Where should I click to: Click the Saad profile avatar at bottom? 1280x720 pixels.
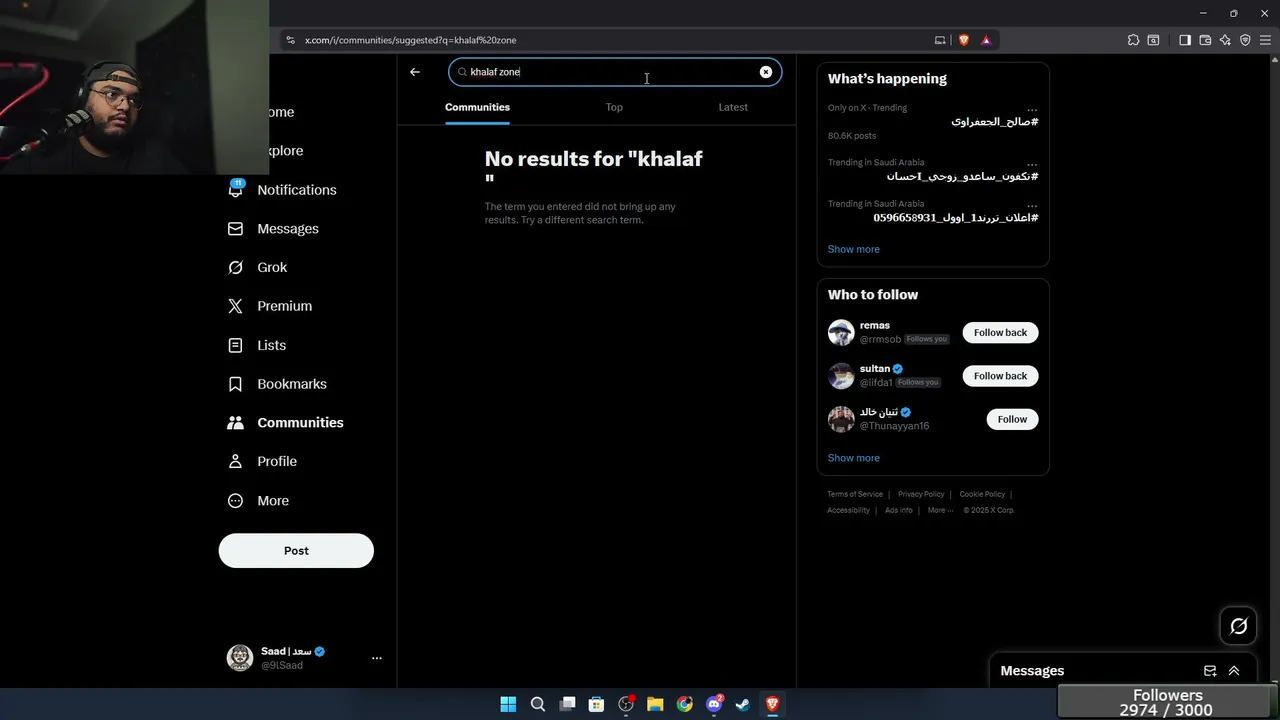click(240, 657)
